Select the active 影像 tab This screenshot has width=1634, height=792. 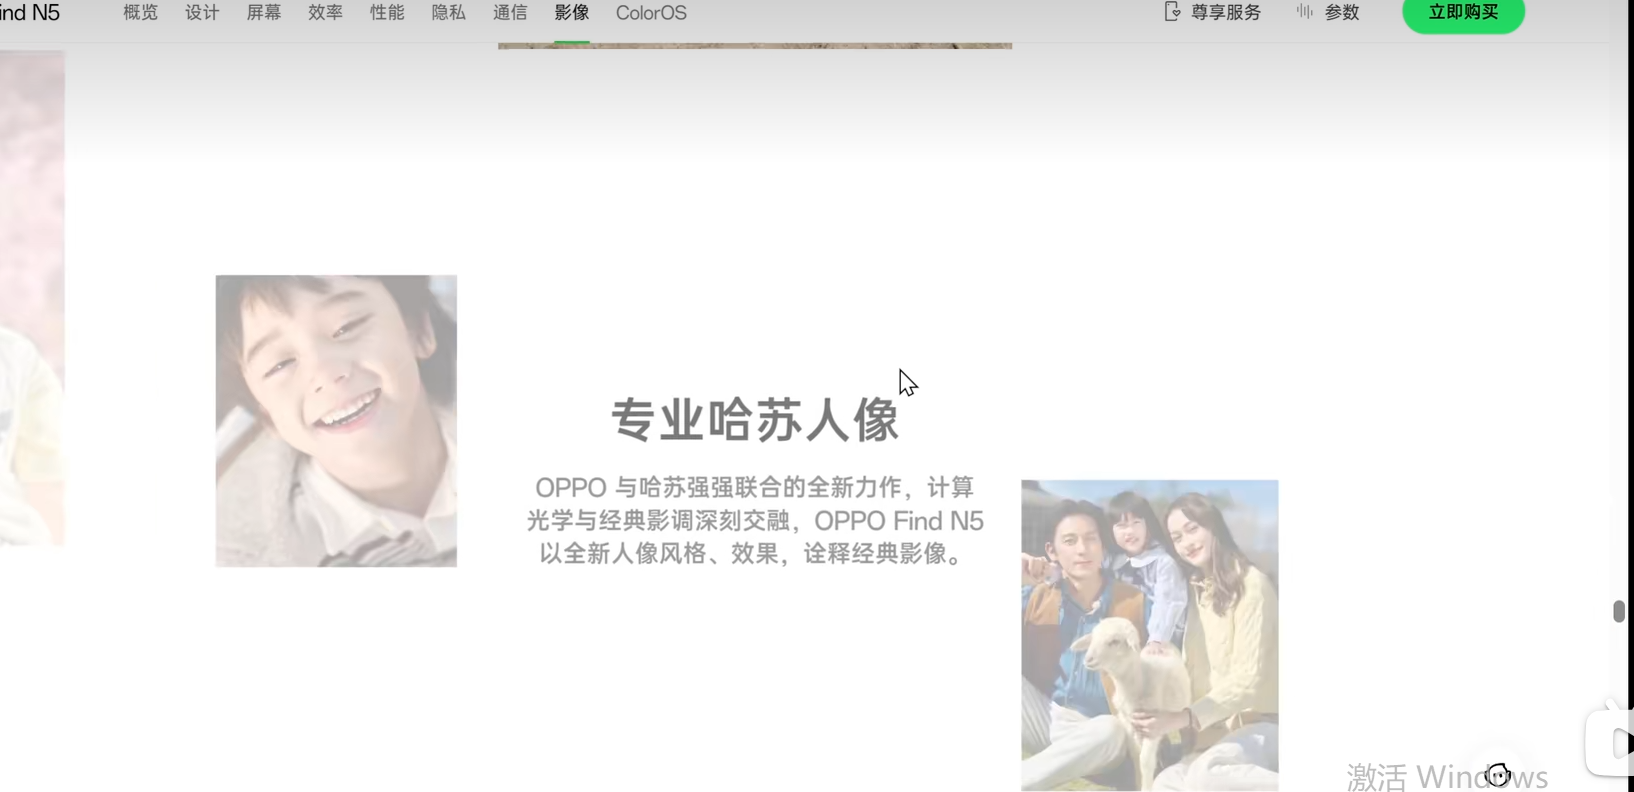572,13
